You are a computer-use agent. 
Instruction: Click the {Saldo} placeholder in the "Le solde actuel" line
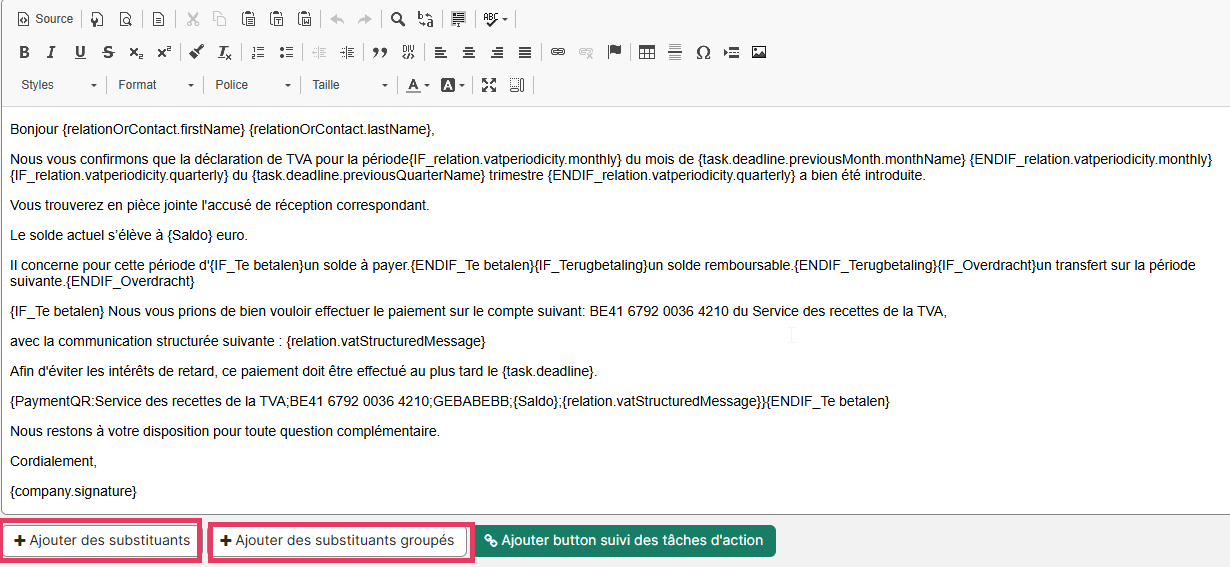pyautogui.click(x=190, y=235)
